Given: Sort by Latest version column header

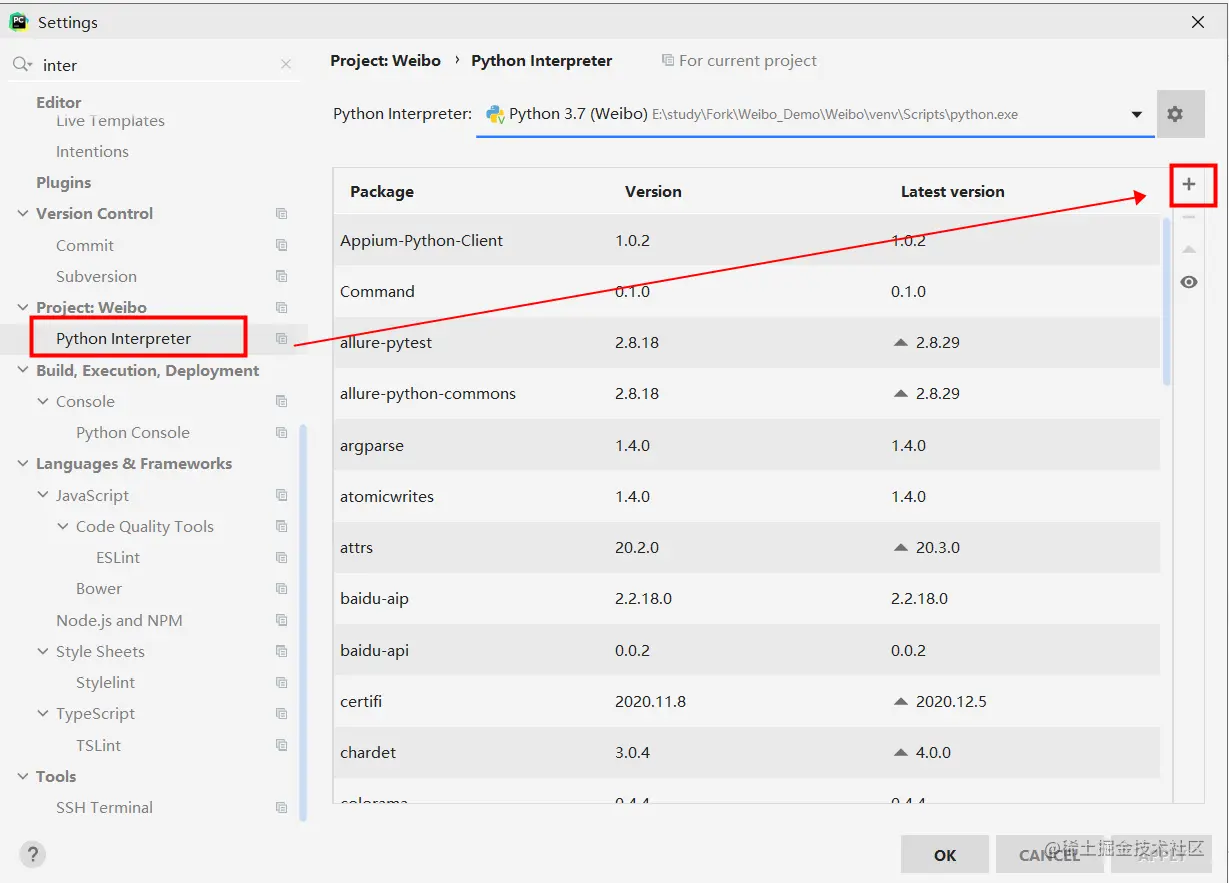Looking at the screenshot, I should 952,192.
